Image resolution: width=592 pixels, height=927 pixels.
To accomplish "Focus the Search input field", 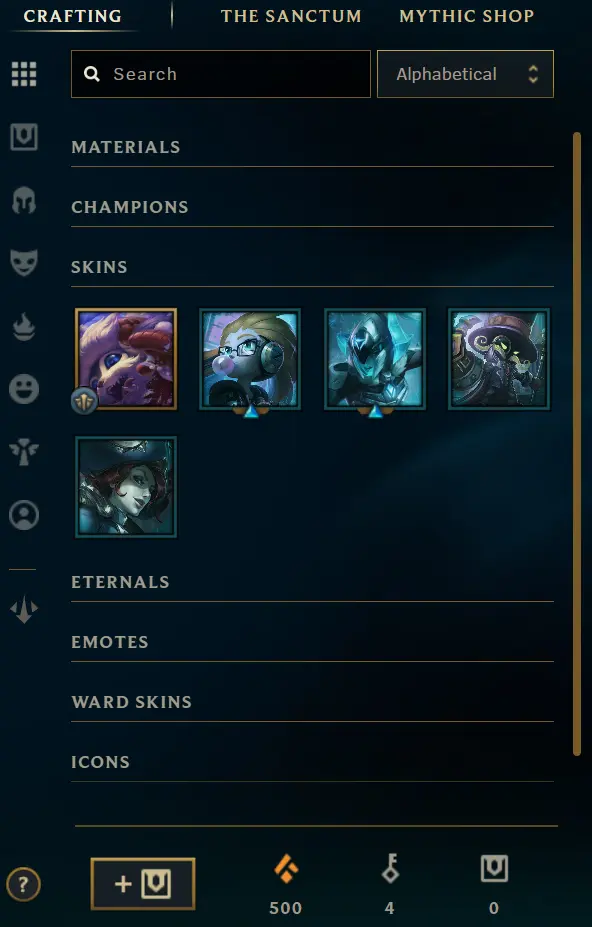I will [x=221, y=74].
